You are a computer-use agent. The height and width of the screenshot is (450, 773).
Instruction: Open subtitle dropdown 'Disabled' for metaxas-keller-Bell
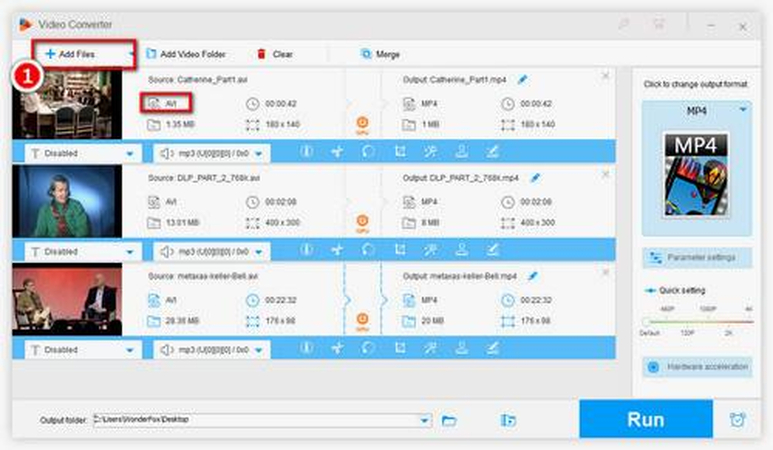[x=83, y=349]
